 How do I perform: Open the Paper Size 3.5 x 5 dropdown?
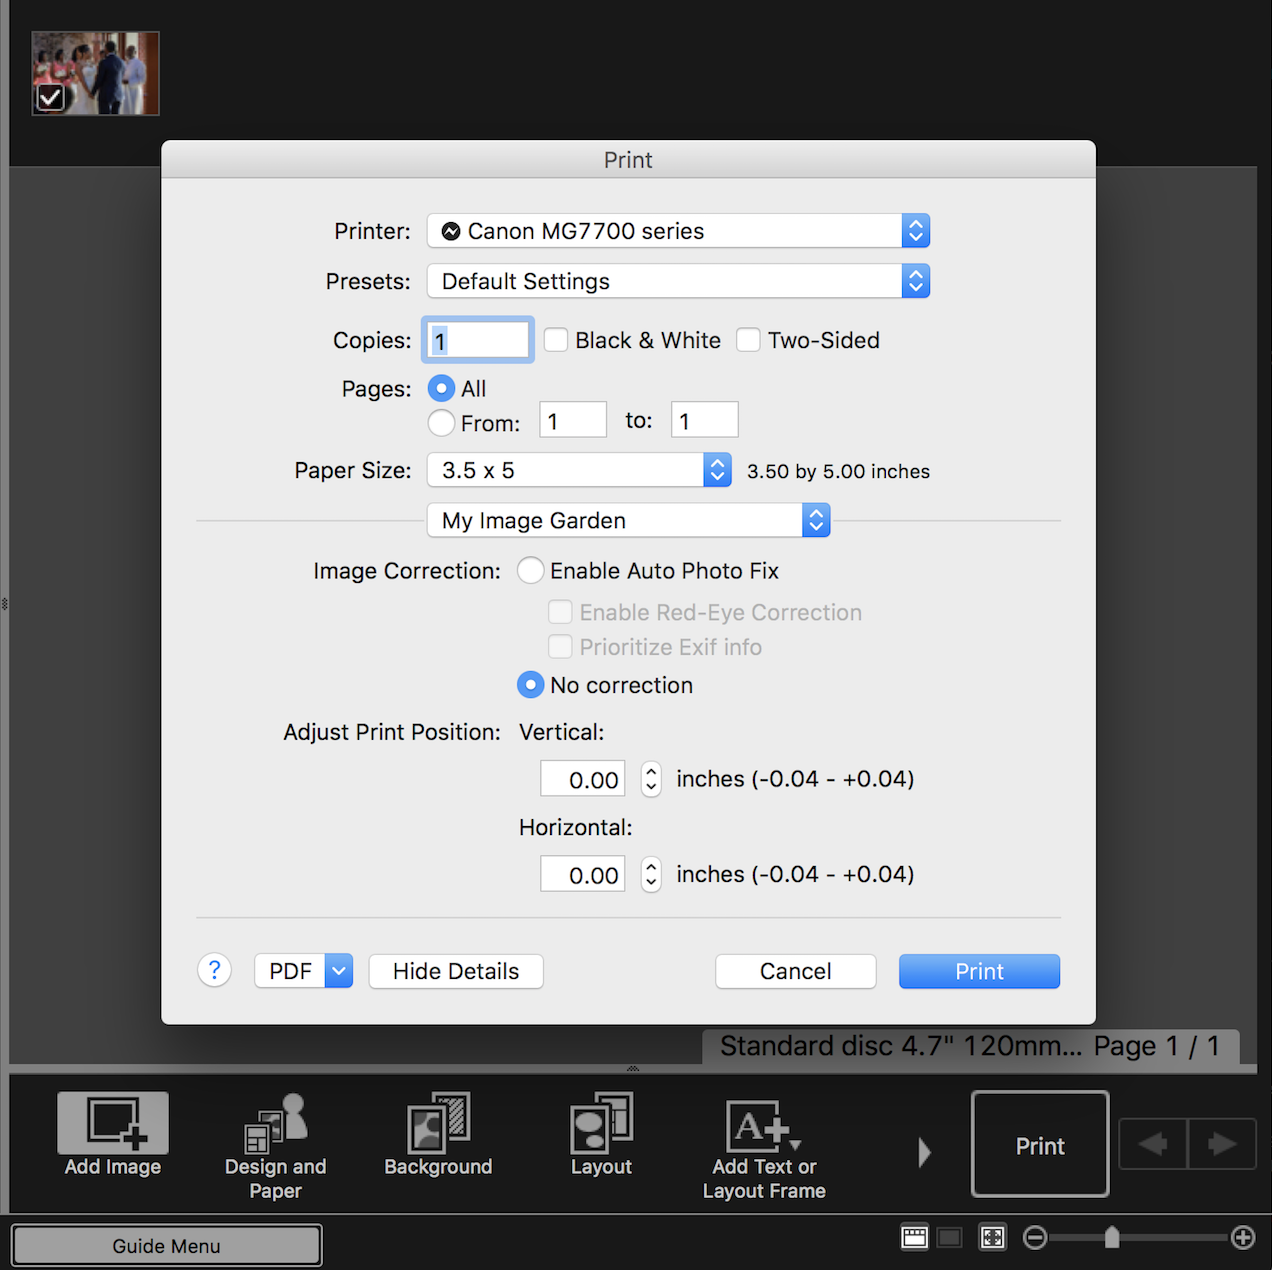tap(579, 470)
